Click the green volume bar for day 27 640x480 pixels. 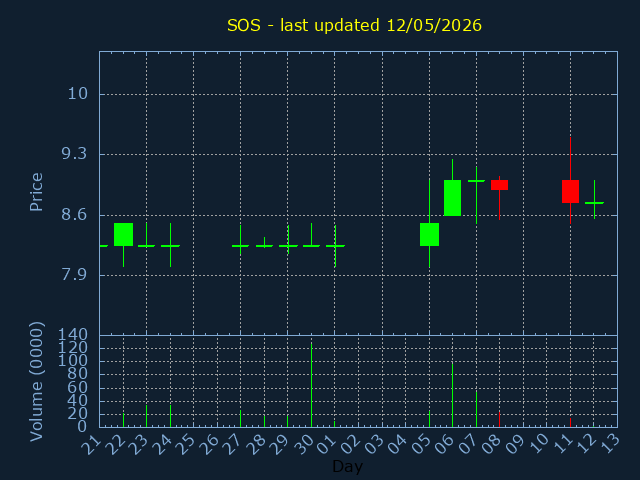[240, 419]
